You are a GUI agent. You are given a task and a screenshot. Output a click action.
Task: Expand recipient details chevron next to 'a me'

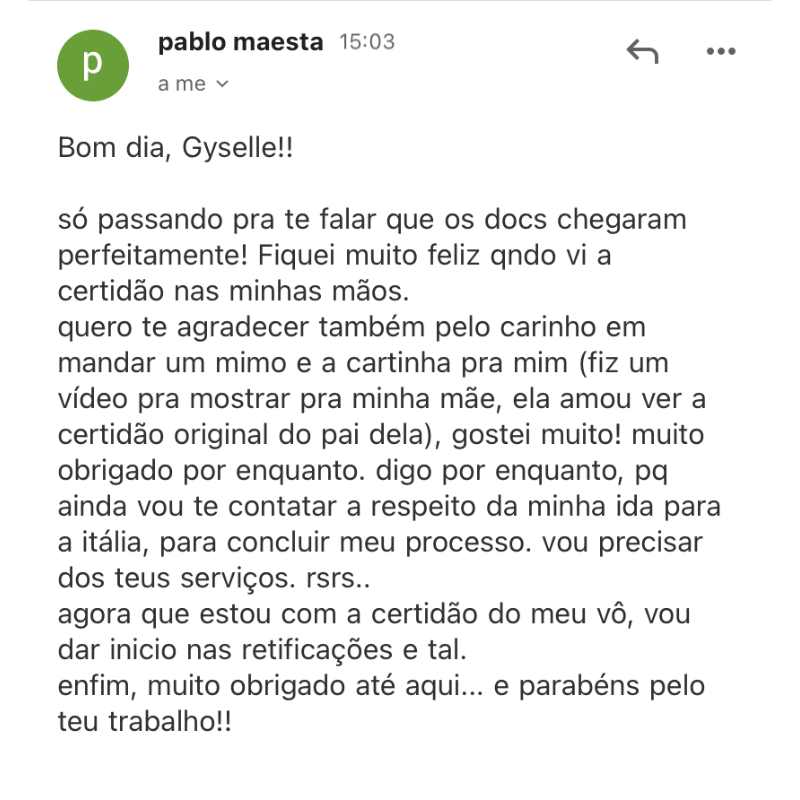222,84
